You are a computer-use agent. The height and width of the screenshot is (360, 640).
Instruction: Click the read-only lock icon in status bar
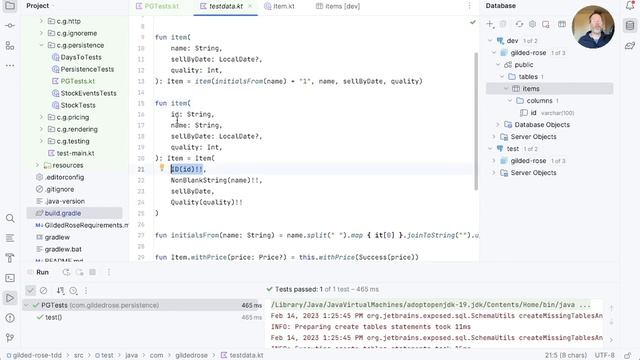pyautogui.click(x=628, y=356)
